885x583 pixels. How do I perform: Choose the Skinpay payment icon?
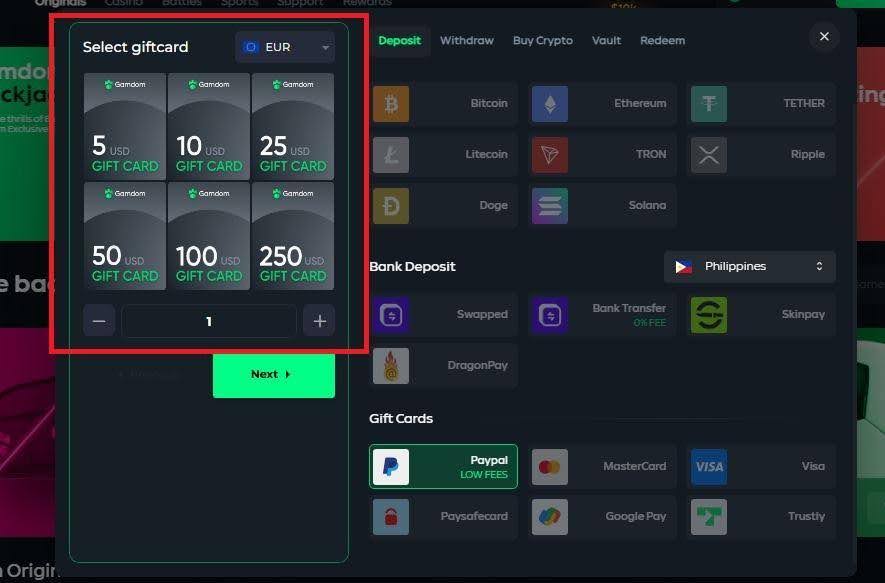pyautogui.click(x=709, y=315)
